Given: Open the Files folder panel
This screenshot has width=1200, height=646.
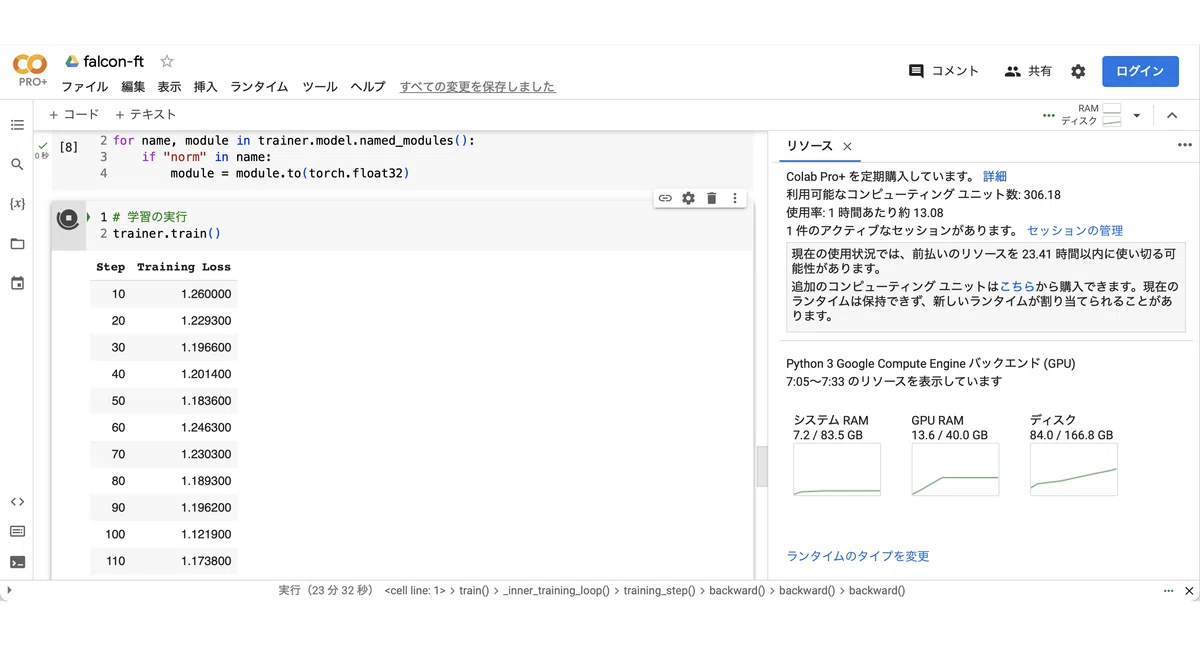Looking at the screenshot, I should pyautogui.click(x=17, y=244).
